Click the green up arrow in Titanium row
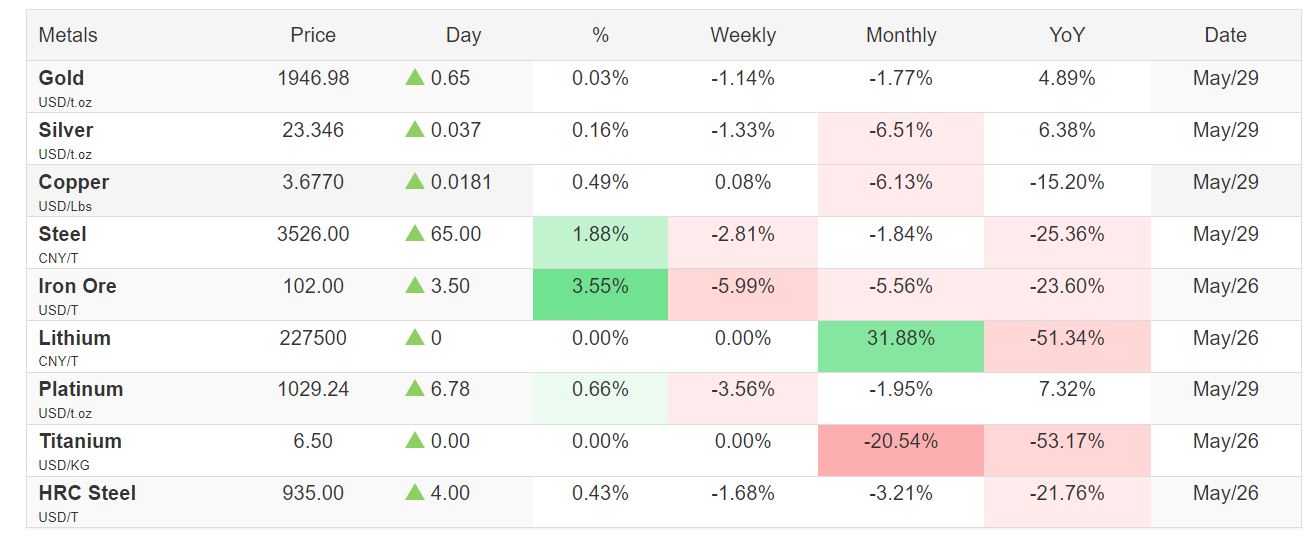Viewport: 1311px width, 537px height. (415, 441)
